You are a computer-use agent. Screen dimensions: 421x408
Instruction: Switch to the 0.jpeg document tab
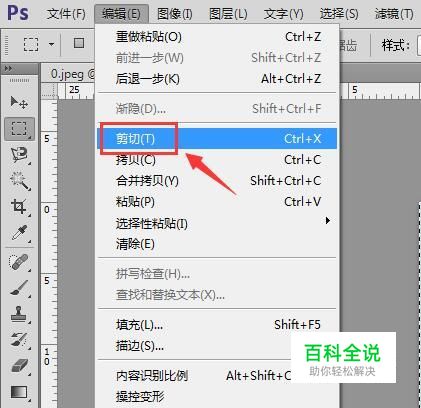tap(68, 74)
